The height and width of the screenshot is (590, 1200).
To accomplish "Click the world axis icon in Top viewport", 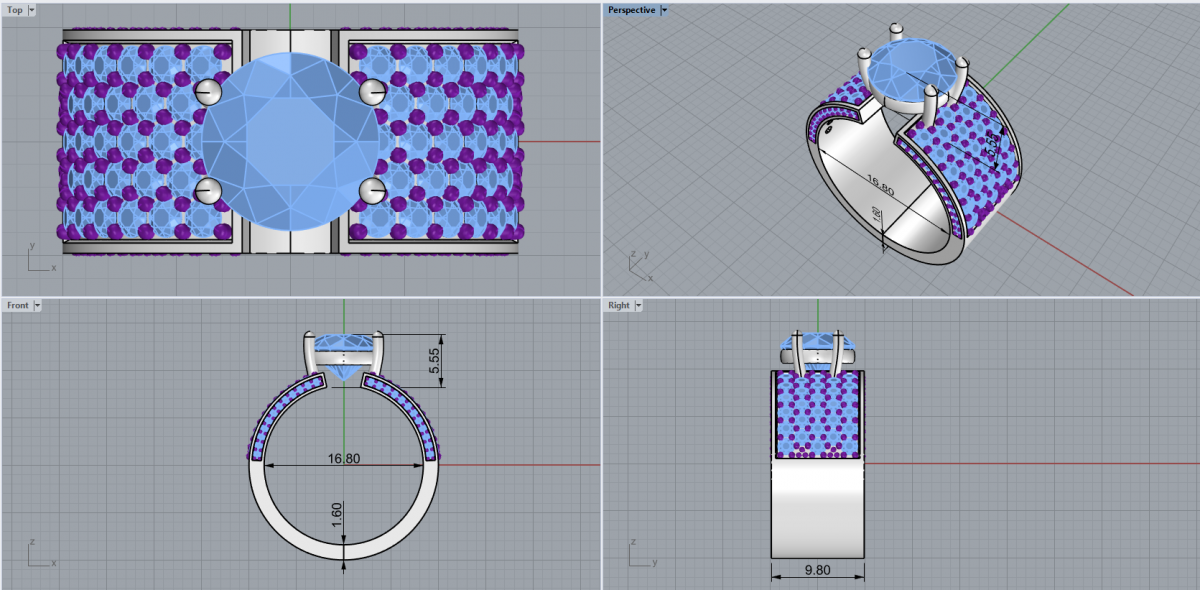I will (38, 260).
